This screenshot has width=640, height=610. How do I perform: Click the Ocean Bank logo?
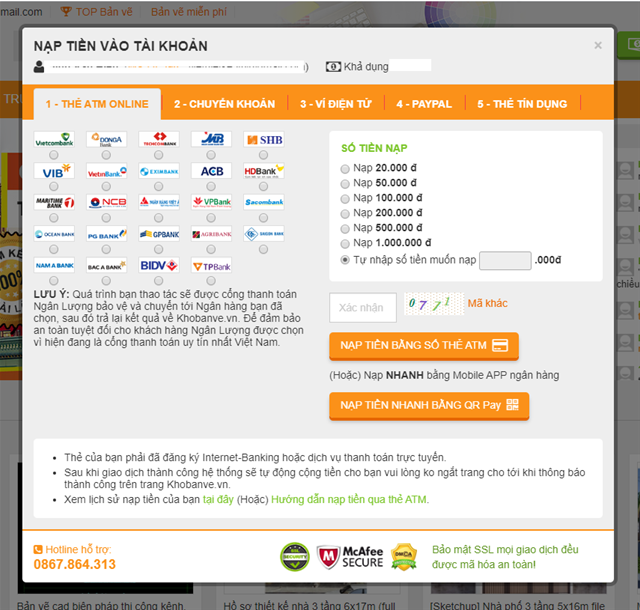pyautogui.click(x=54, y=234)
